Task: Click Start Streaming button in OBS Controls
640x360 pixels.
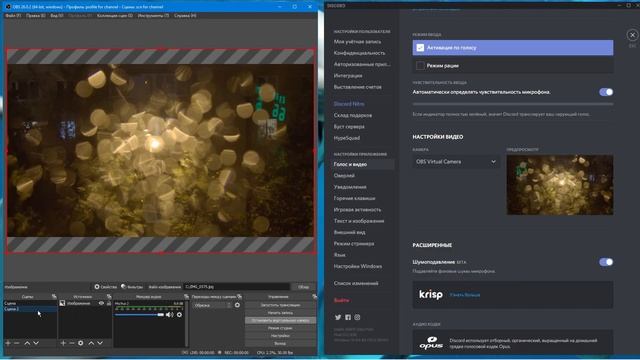Action: click(280, 305)
